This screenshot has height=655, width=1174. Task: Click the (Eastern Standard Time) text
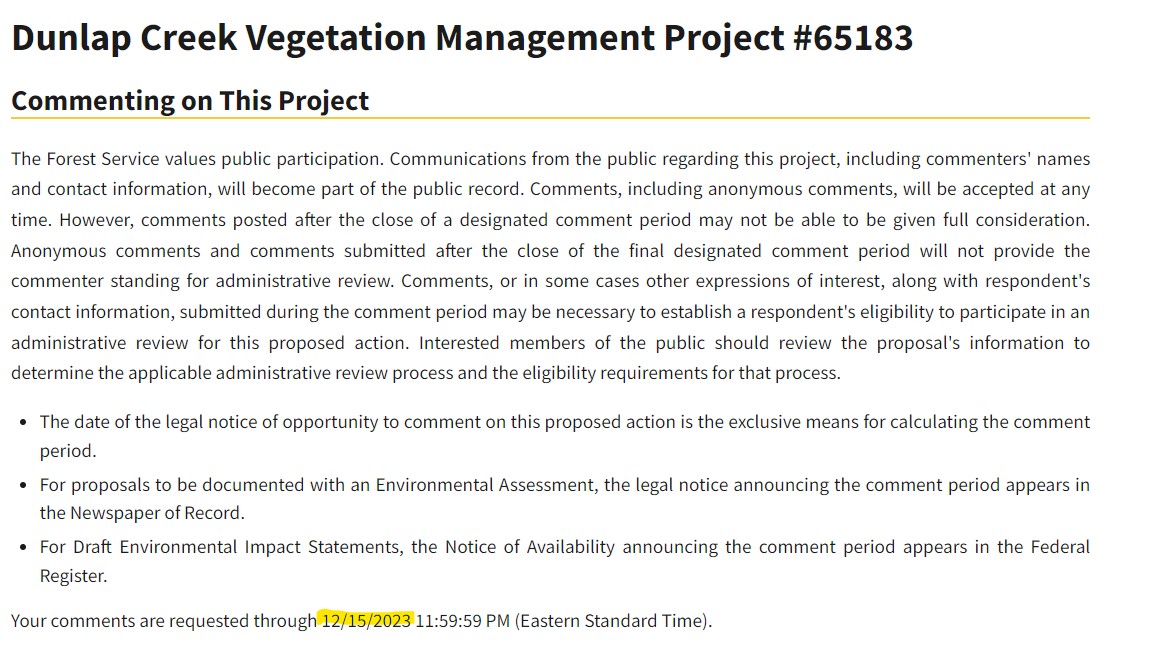coord(612,621)
